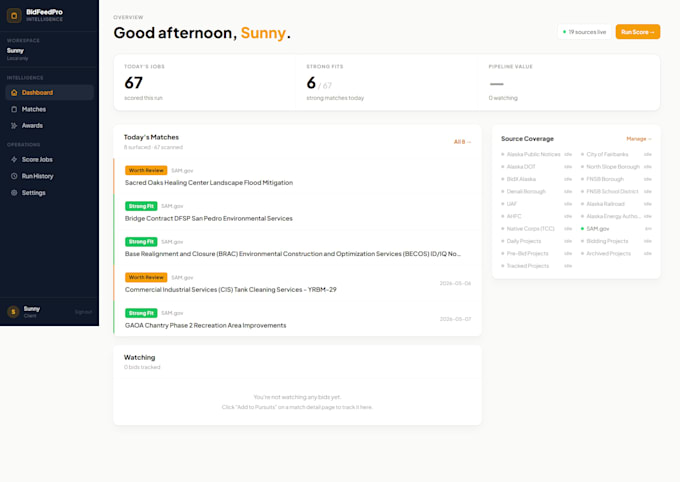Click the Settings gear icon
680x482 pixels.
click(x=14, y=193)
